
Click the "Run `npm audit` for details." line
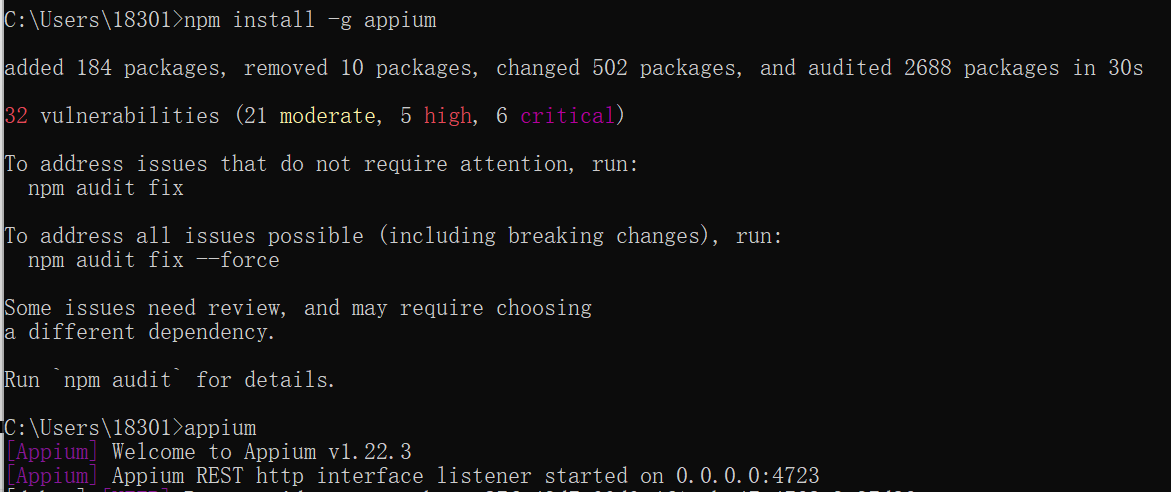coord(170,380)
